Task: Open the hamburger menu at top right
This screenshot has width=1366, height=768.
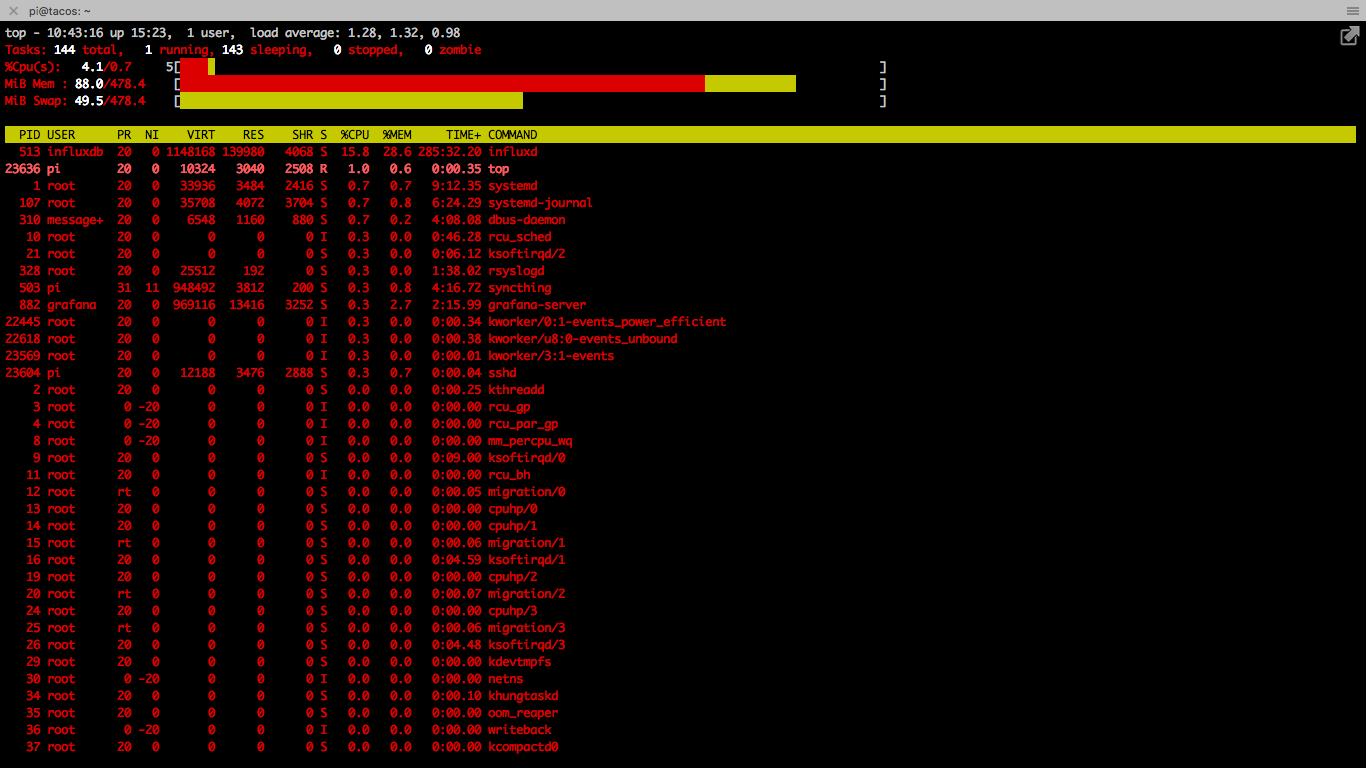Action: (x=1352, y=10)
